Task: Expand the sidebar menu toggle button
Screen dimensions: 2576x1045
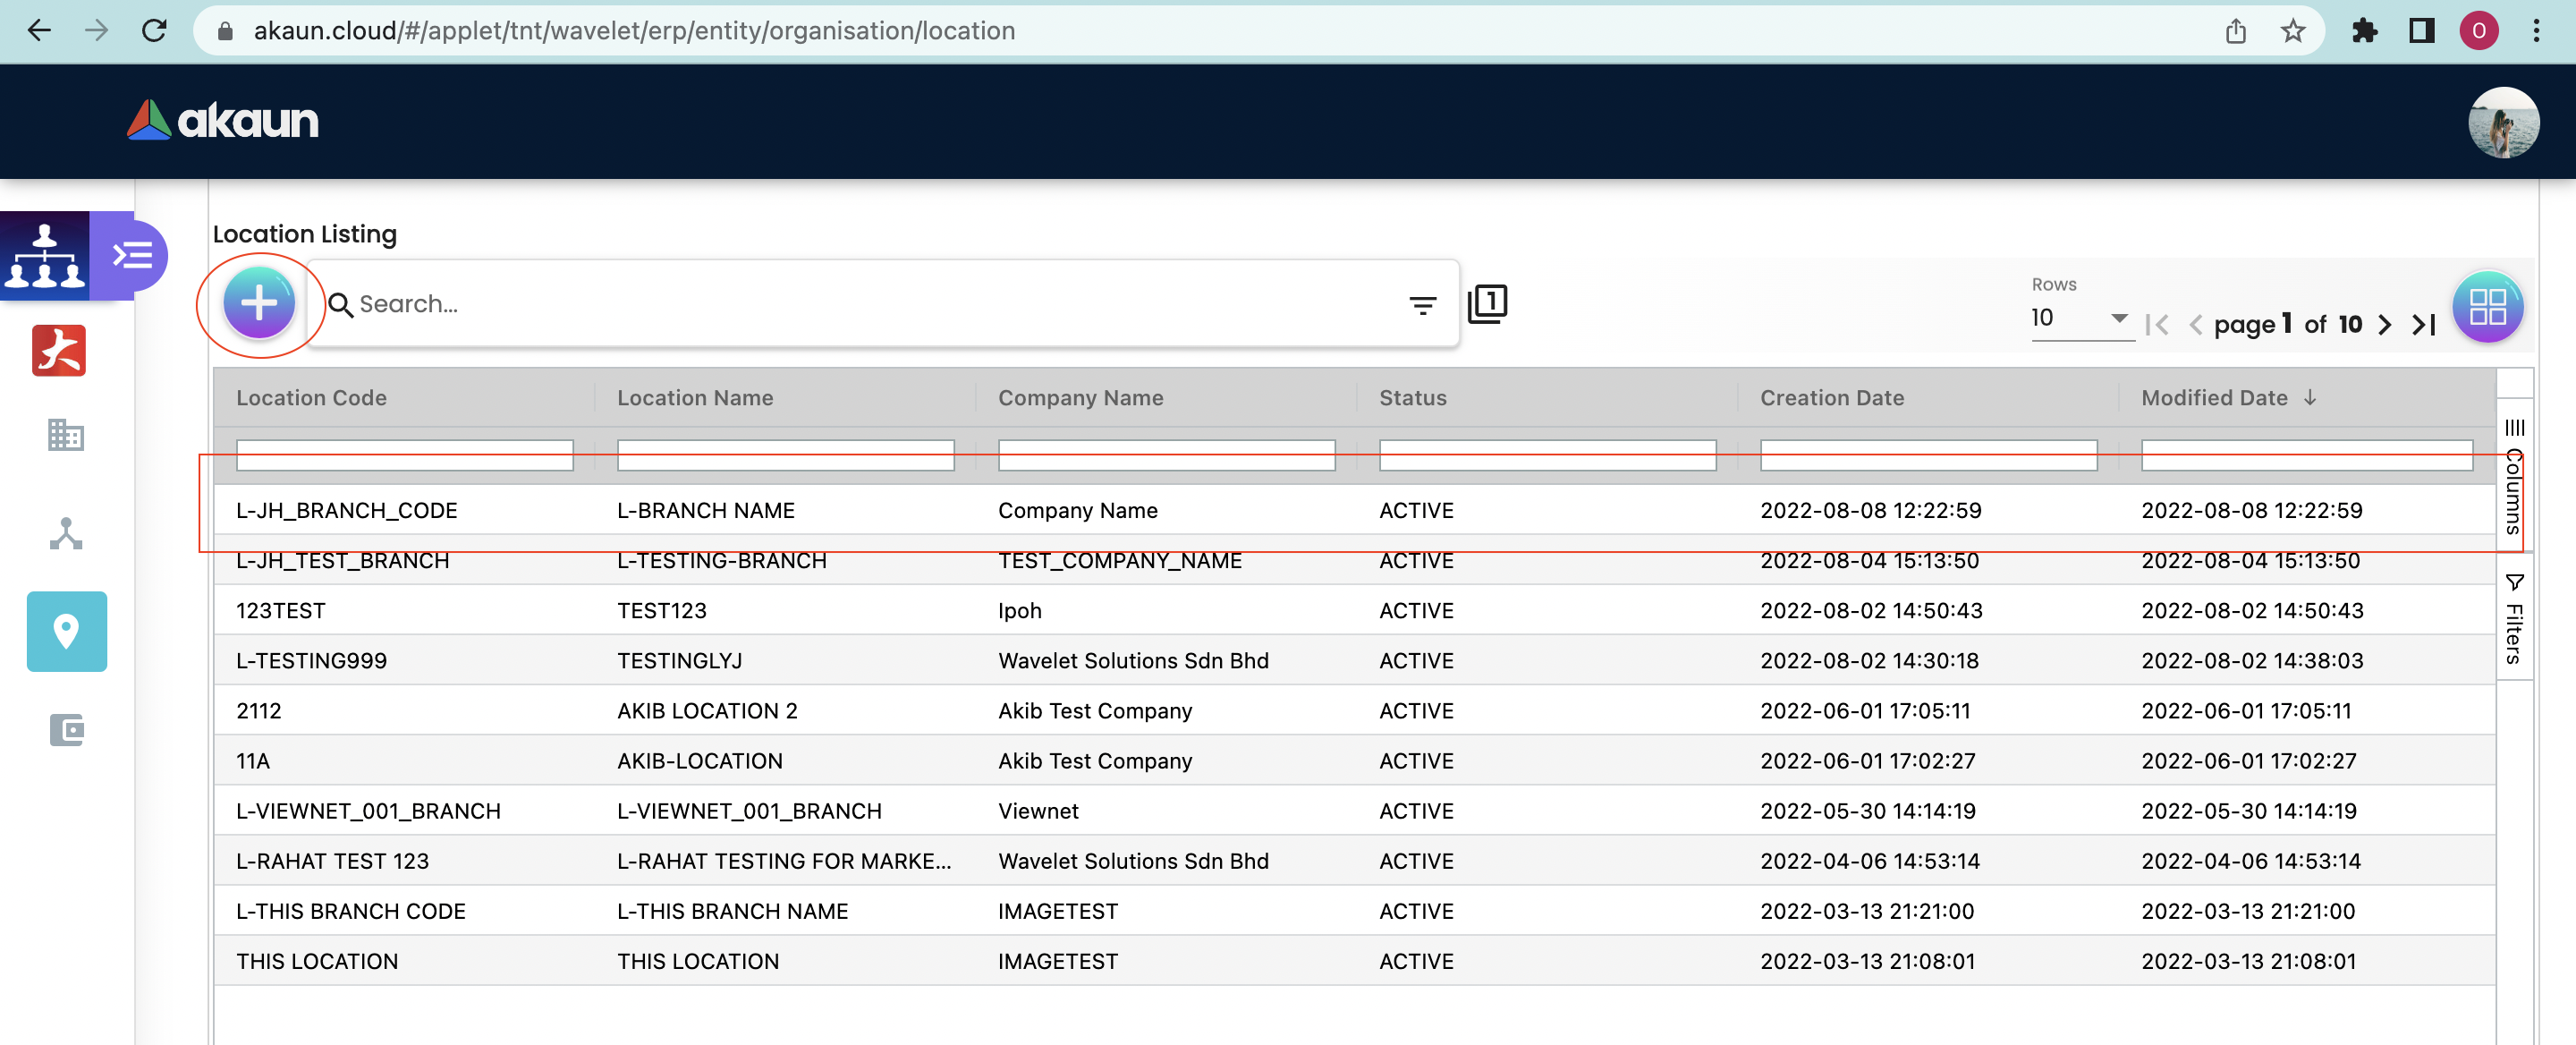Action: pyautogui.click(x=132, y=256)
